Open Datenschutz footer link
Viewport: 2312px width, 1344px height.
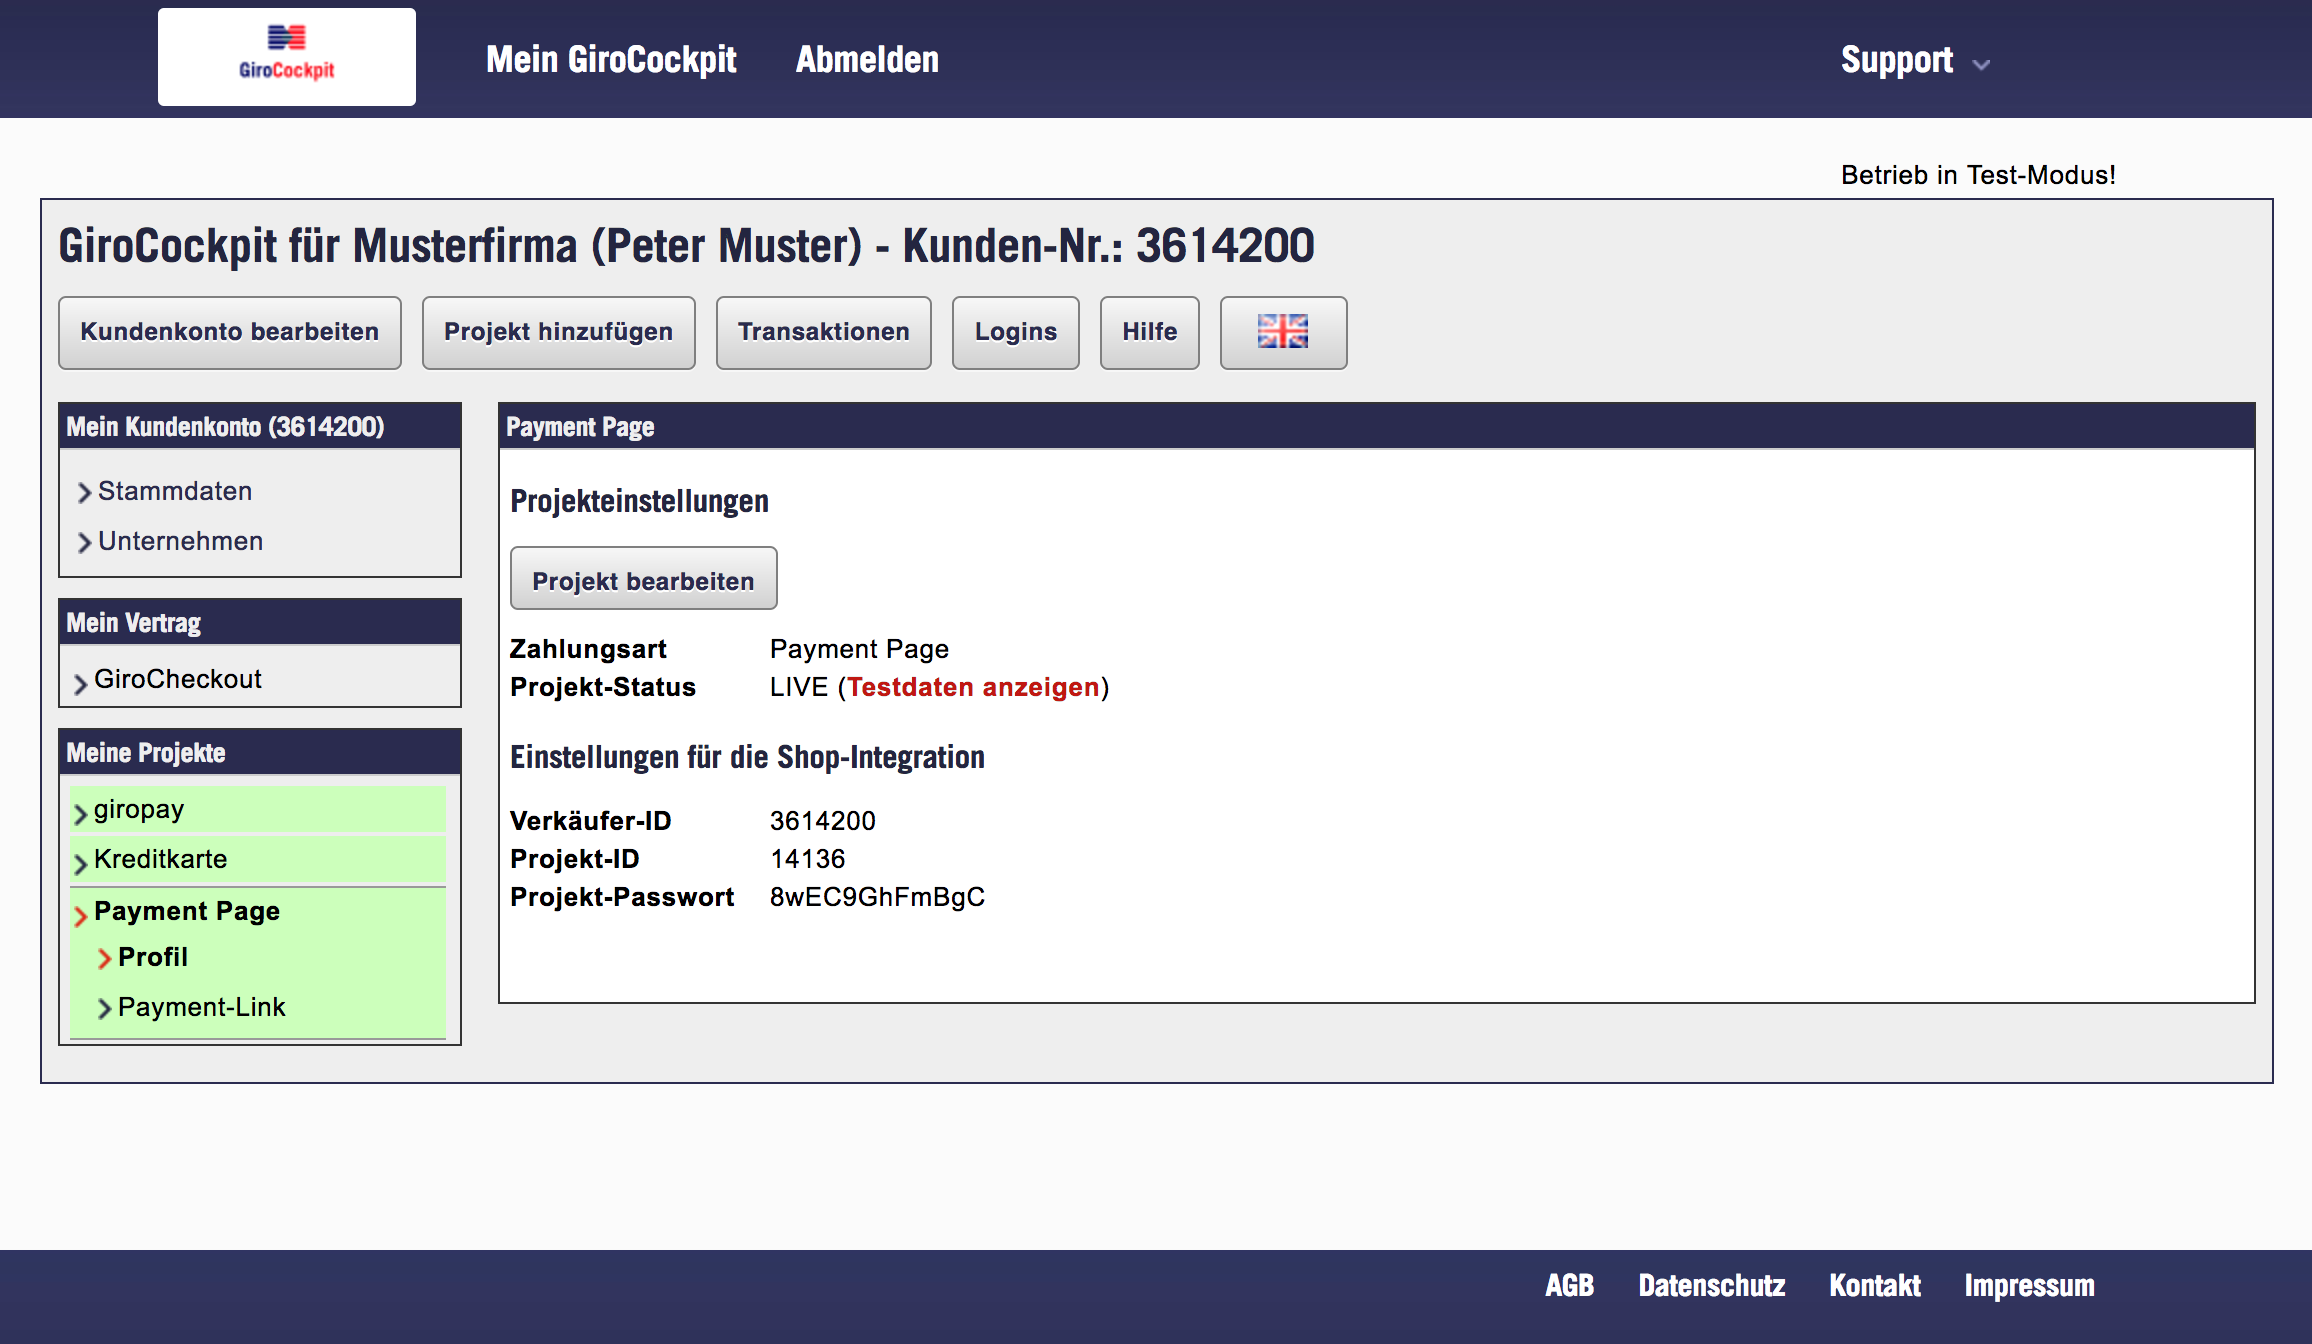[1711, 1286]
